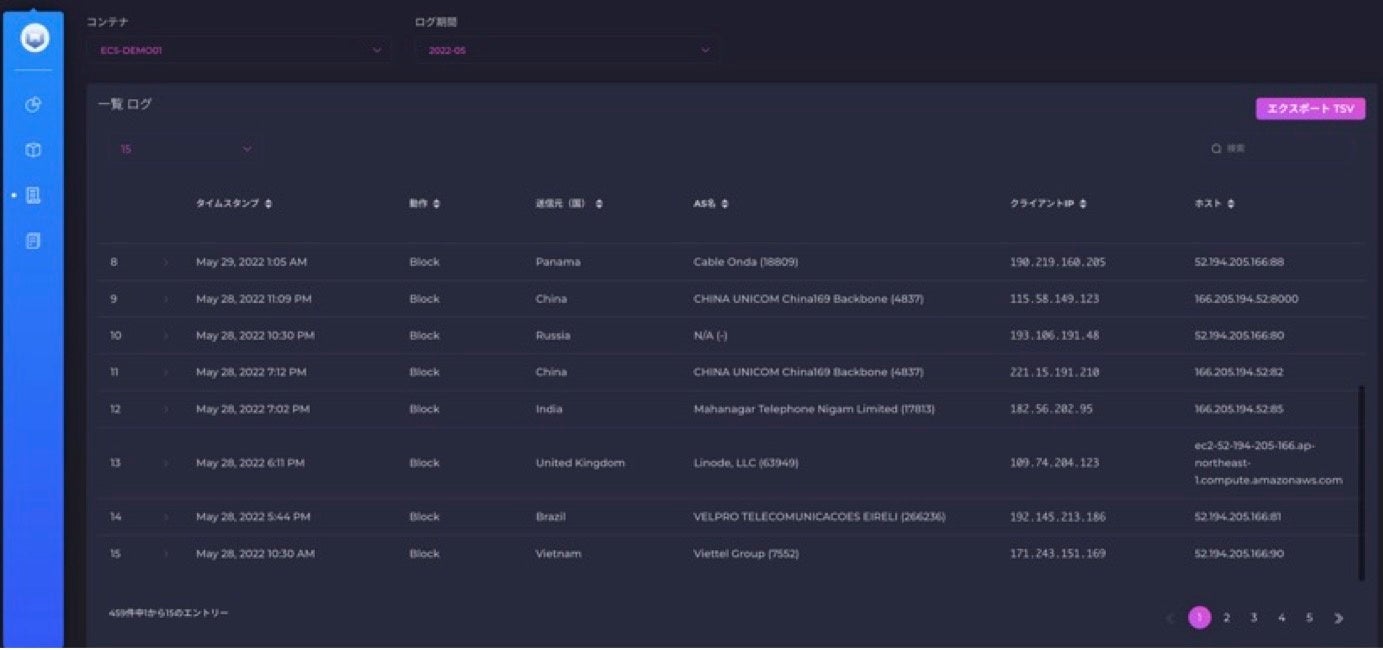Click host 52.194.205.166:88
Image resolution: width=1383 pixels, height=650 pixels.
point(1239,262)
